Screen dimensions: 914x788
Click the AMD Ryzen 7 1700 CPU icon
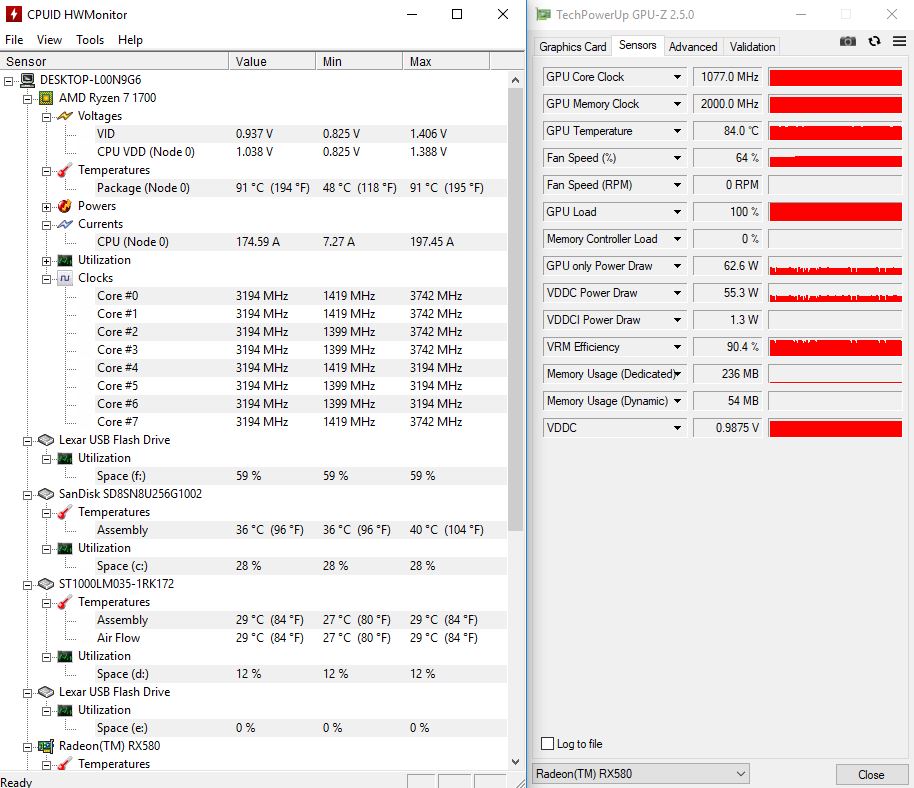coord(46,98)
